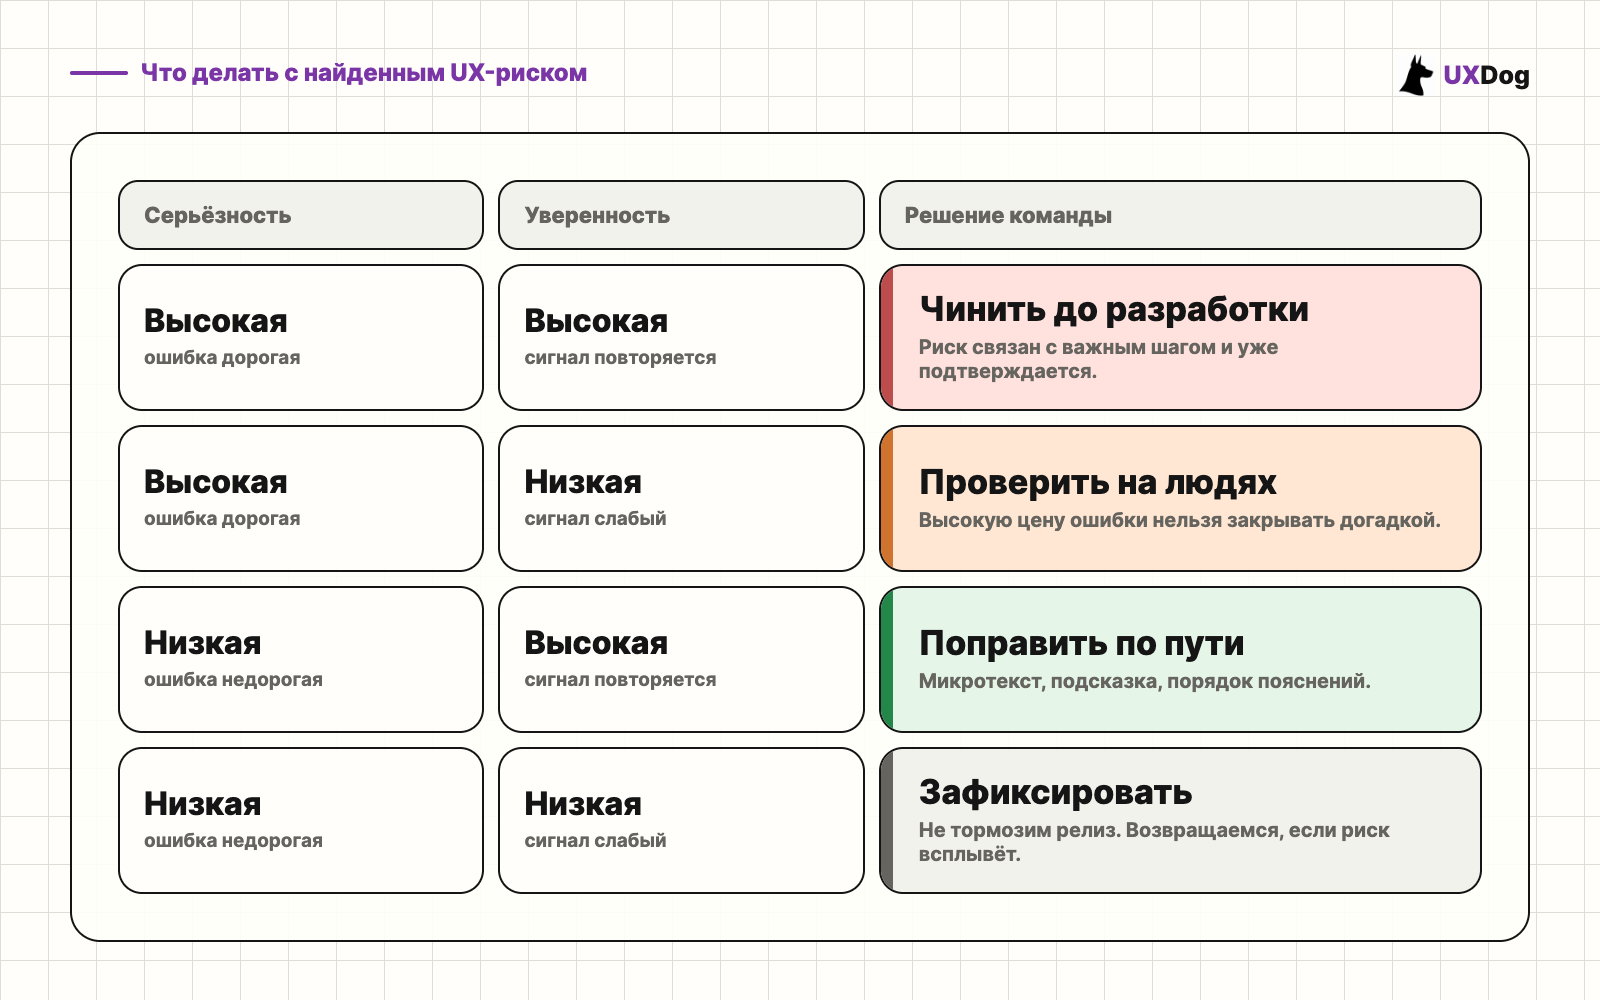
Task: Click the 'Поправить по пути' heading
Action: [1082, 644]
